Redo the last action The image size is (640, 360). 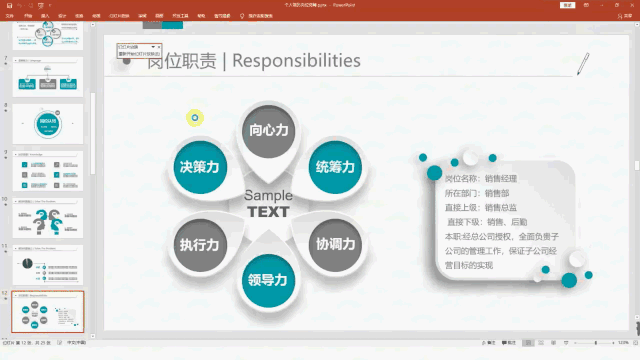tap(30, 6)
